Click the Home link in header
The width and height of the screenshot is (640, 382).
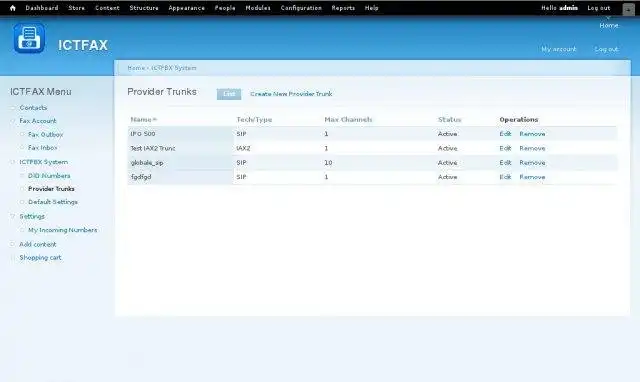click(609, 25)
